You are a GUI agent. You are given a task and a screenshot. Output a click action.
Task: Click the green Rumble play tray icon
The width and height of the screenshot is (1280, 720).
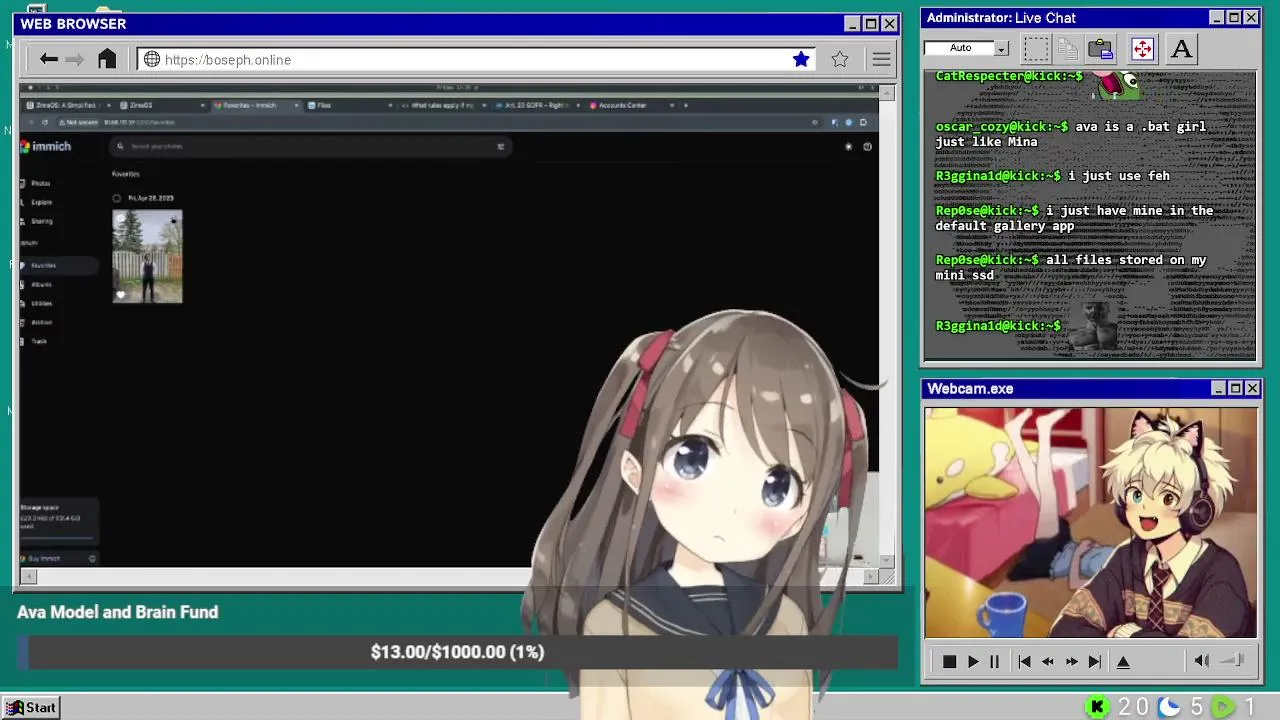1222,707
